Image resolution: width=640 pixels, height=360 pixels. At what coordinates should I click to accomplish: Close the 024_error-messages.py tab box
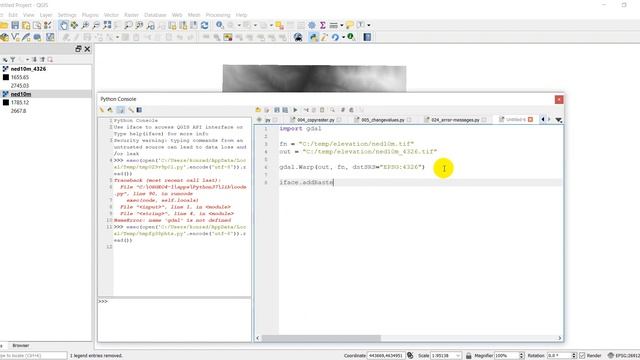[484, 120]
